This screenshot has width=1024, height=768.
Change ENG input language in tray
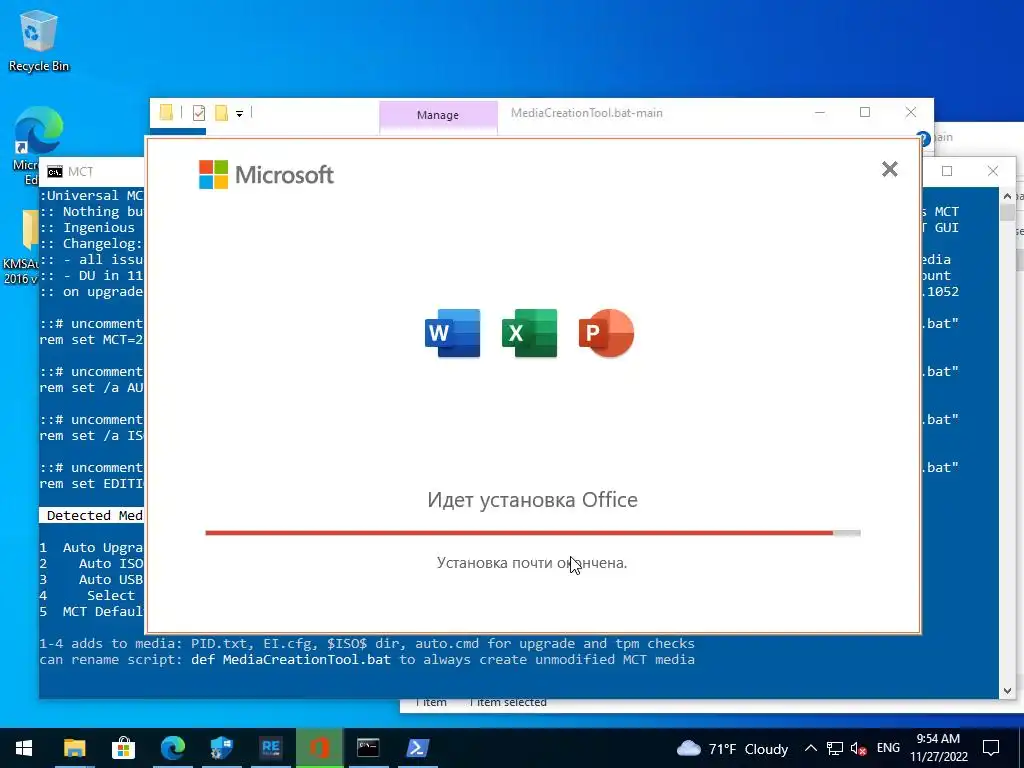click(x=888, y=748)
